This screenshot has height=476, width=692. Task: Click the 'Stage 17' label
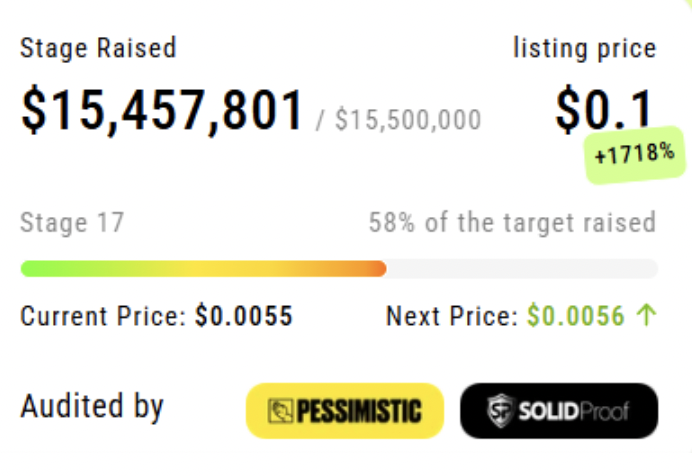[72, 222]
